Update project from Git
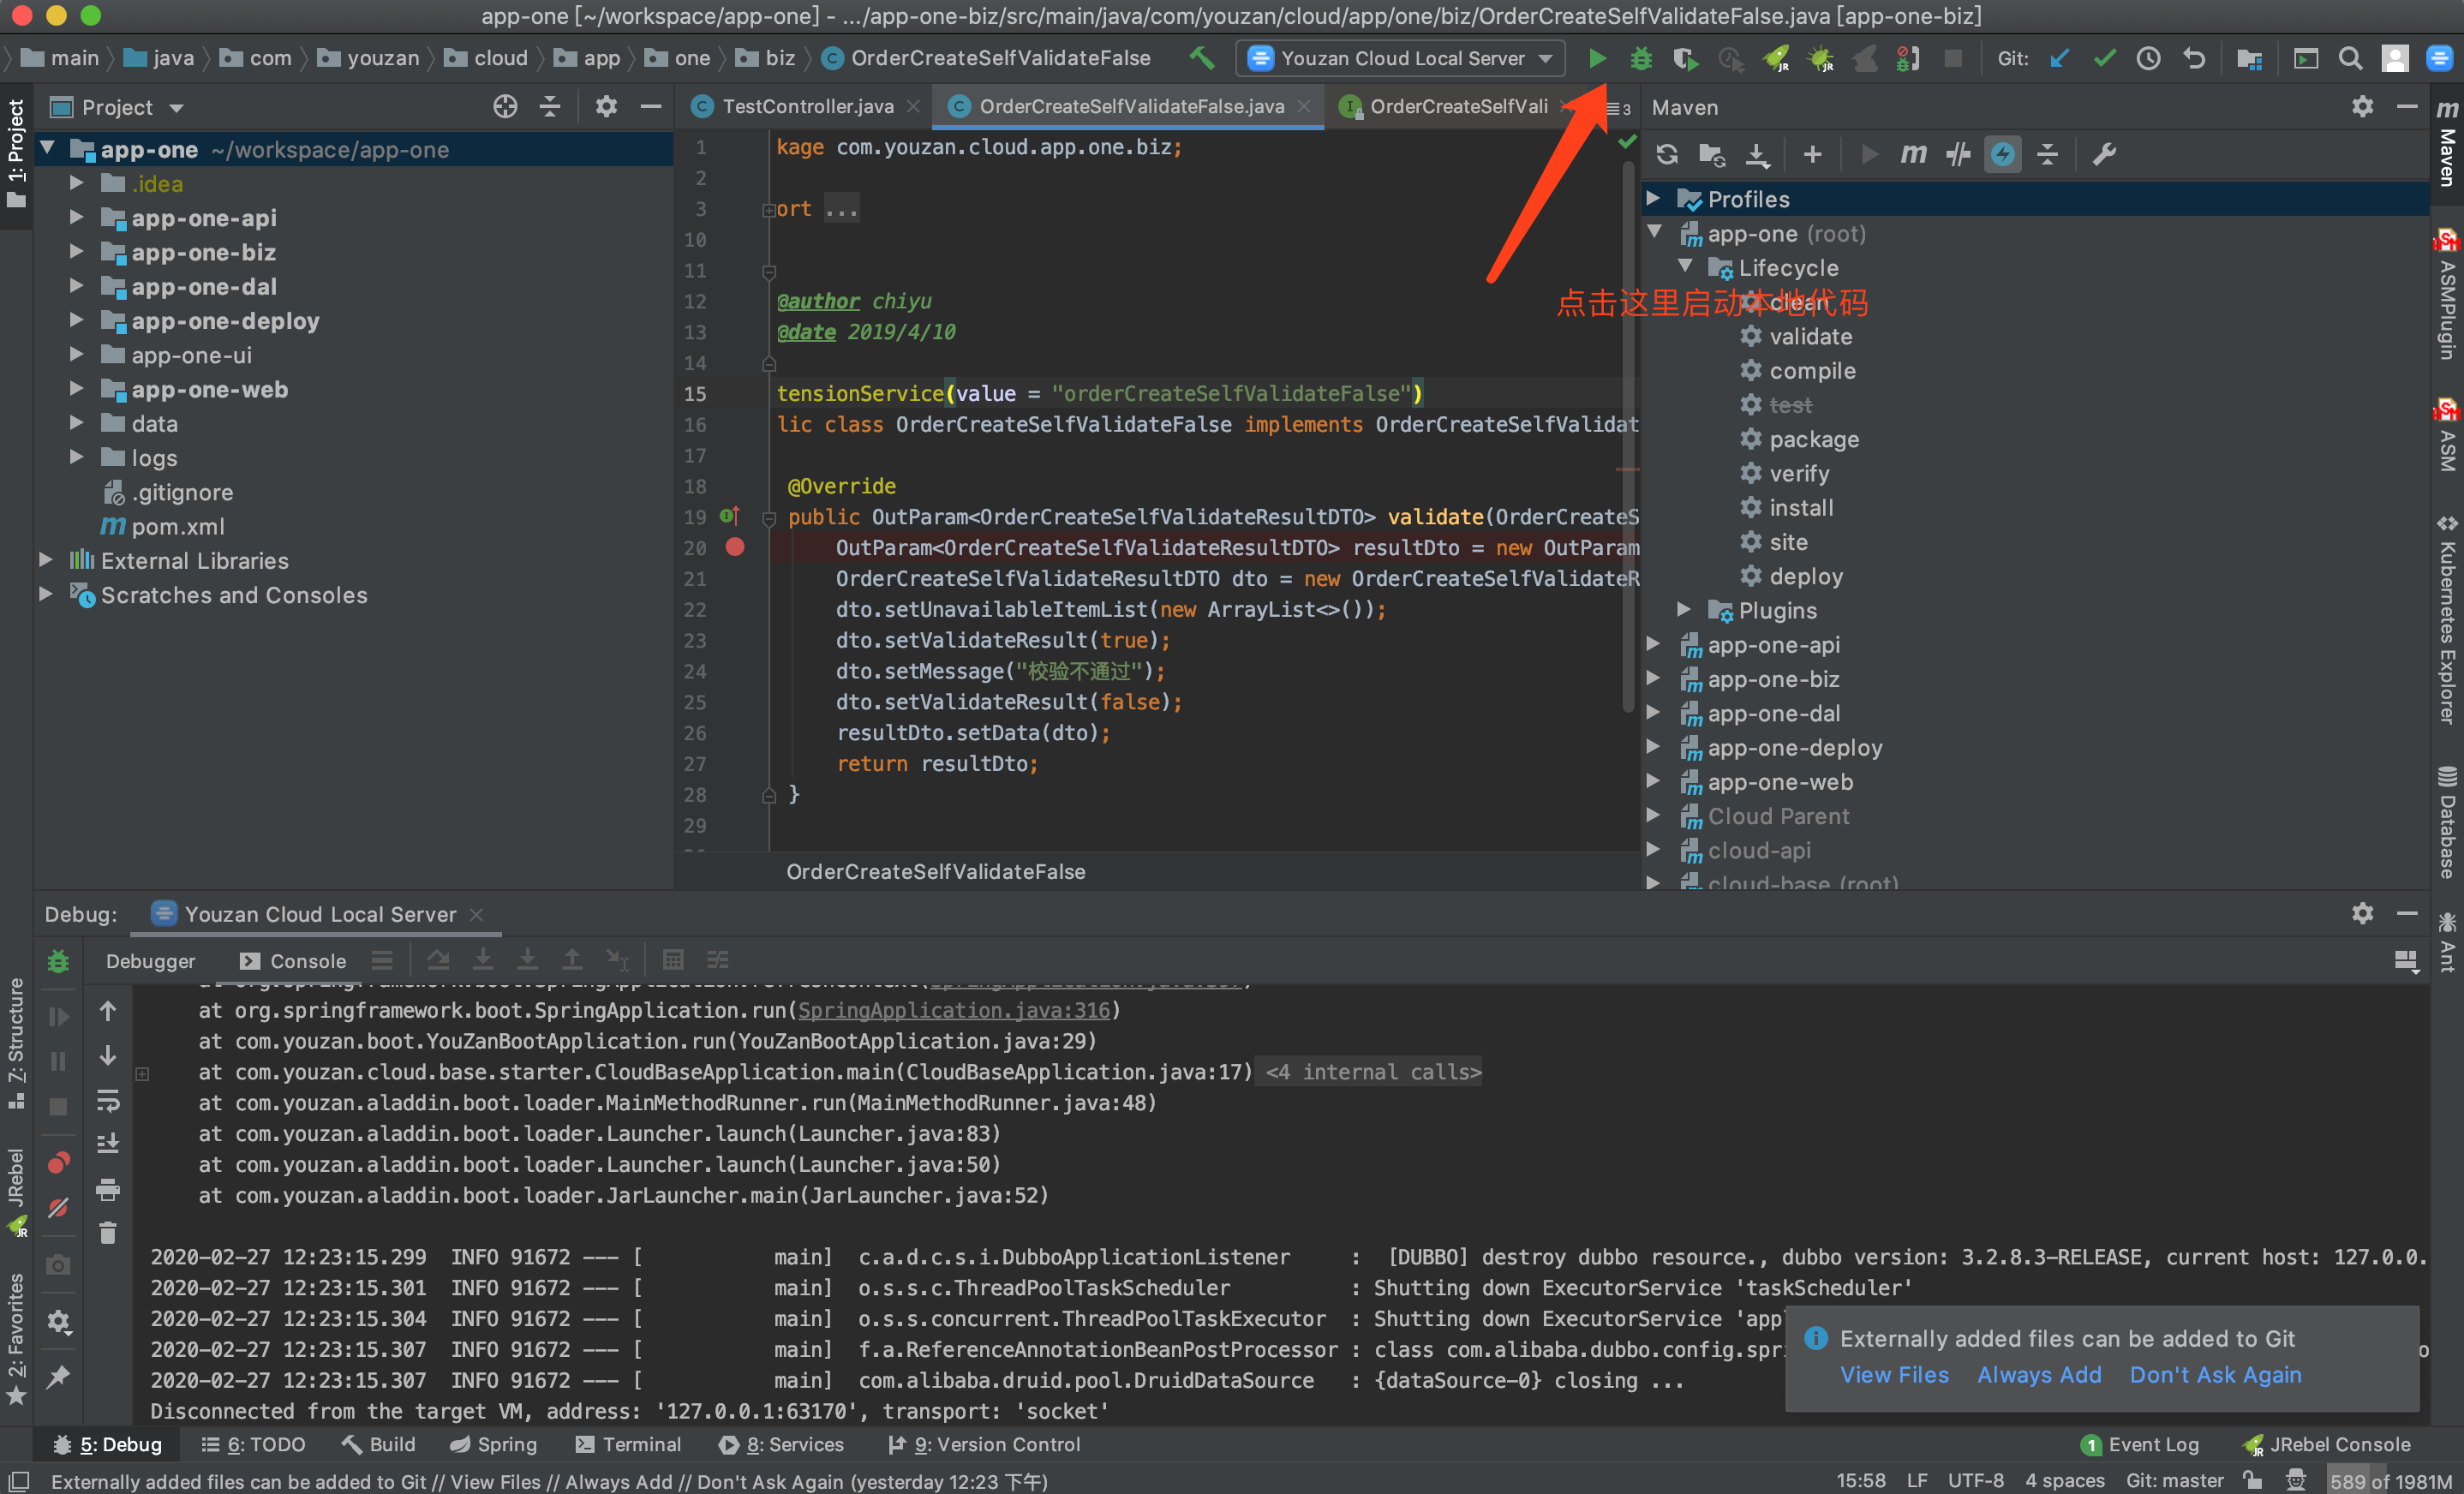The width and height of the screenshot is (2464, 1494). pyautogui.click(x=2059, y=58)
